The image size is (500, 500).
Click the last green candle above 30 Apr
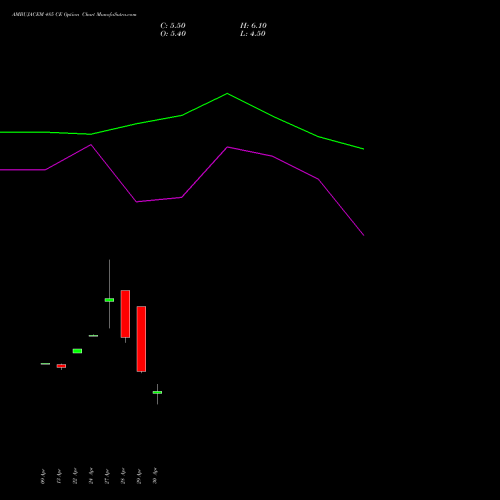click(157, 393)
